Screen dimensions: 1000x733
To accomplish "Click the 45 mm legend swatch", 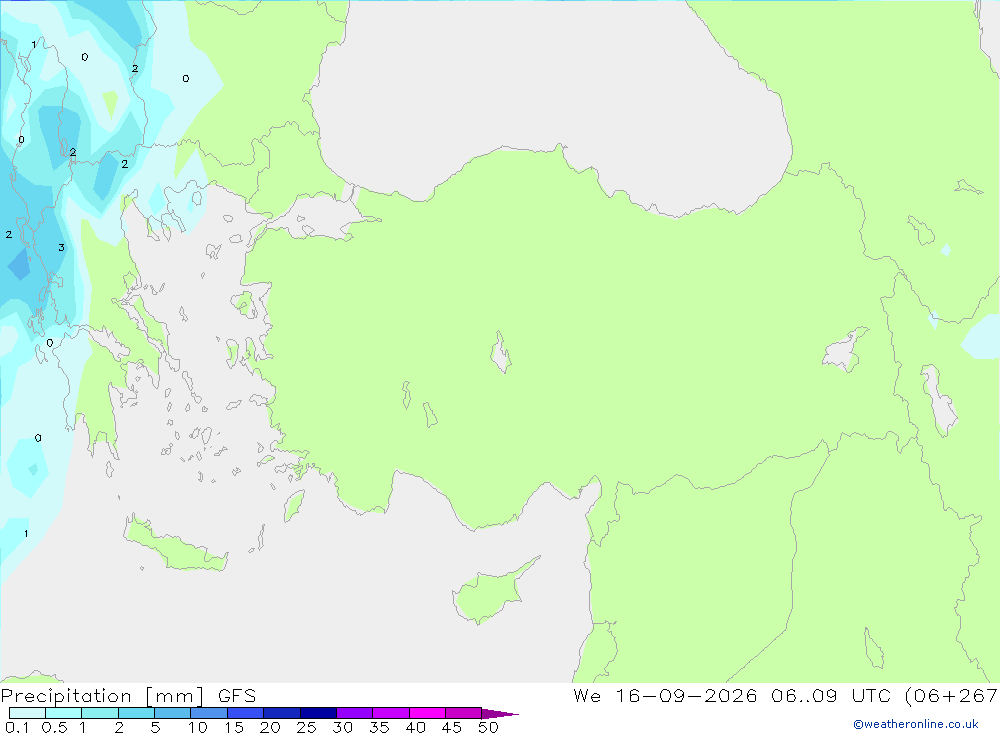I will (463, 713).
